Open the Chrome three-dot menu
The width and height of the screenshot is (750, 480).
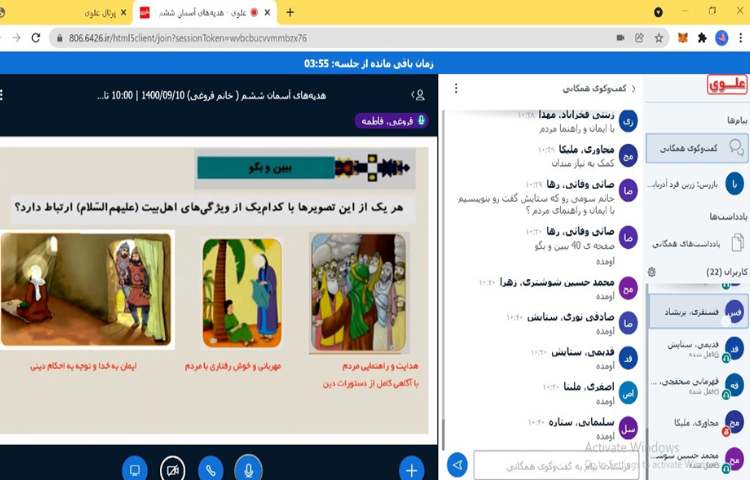(x=740, y=38)
